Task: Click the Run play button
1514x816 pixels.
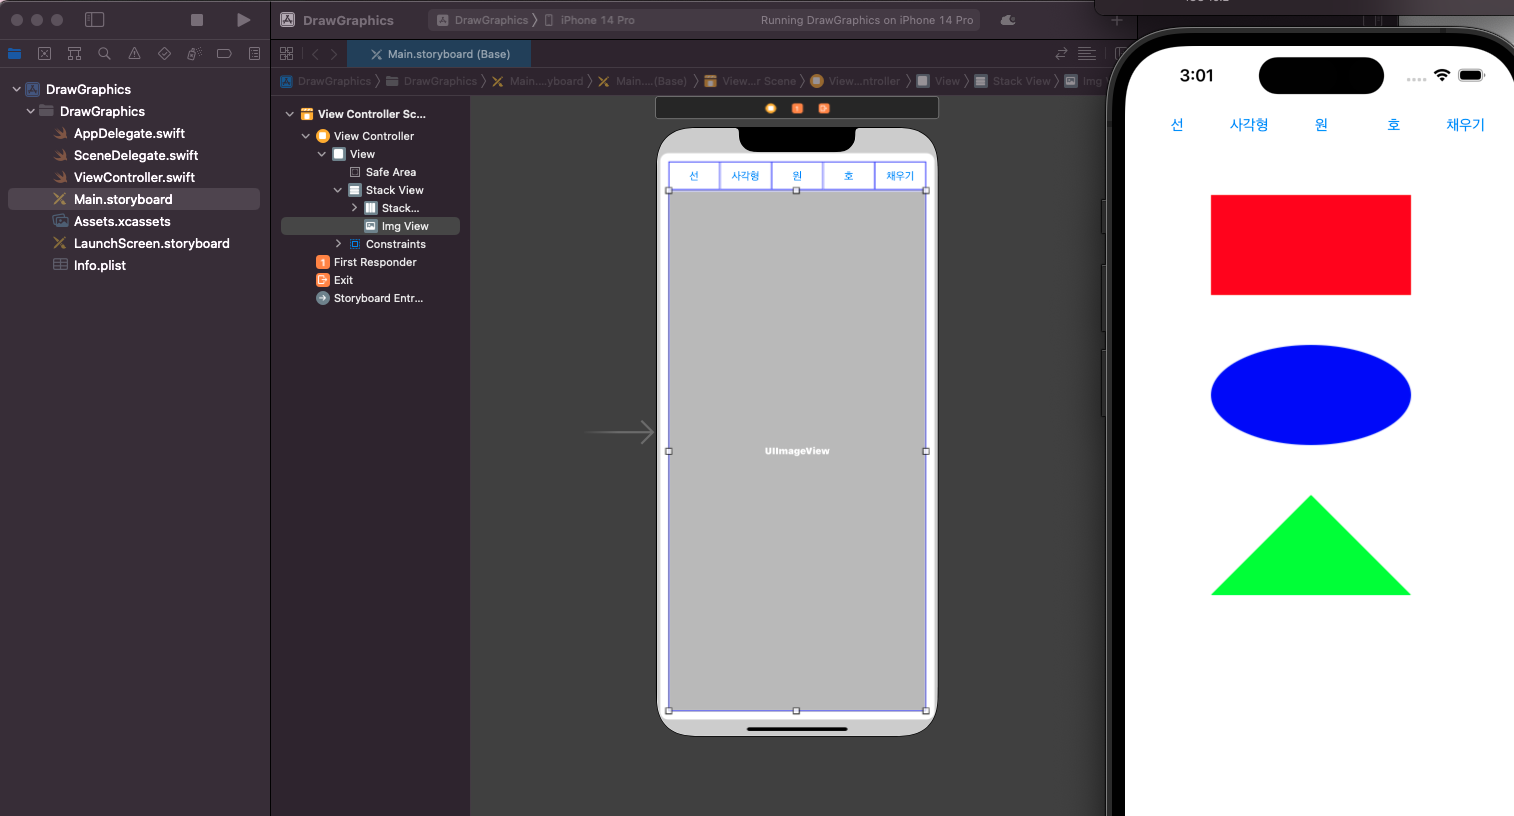Action: tap(243, 20)
